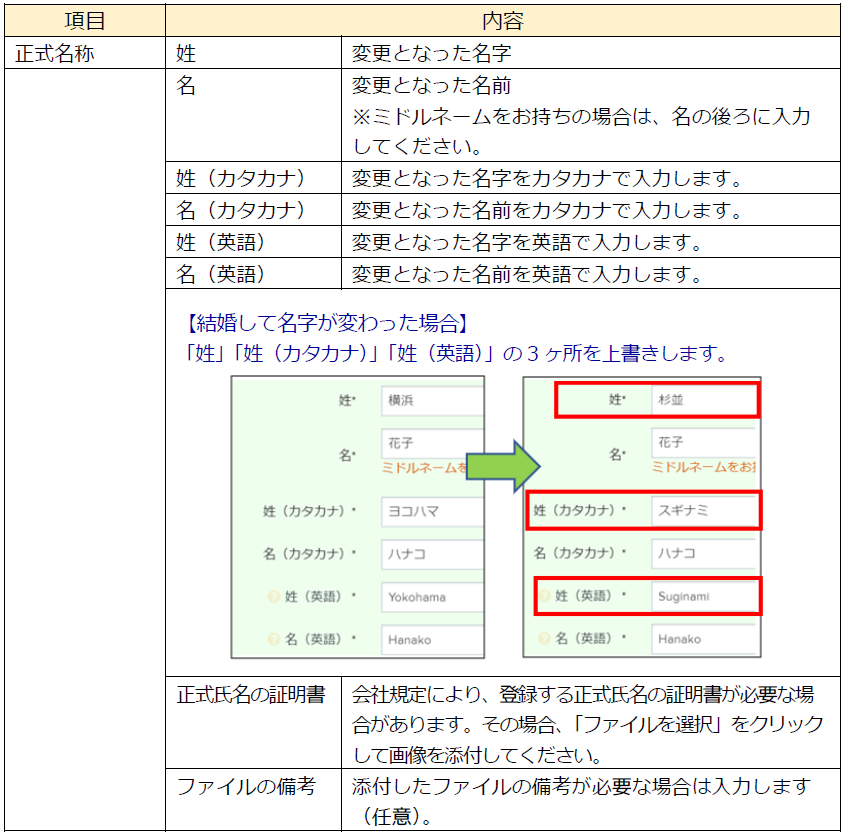Click the 姓 field containing 杉並

point(703,400)
